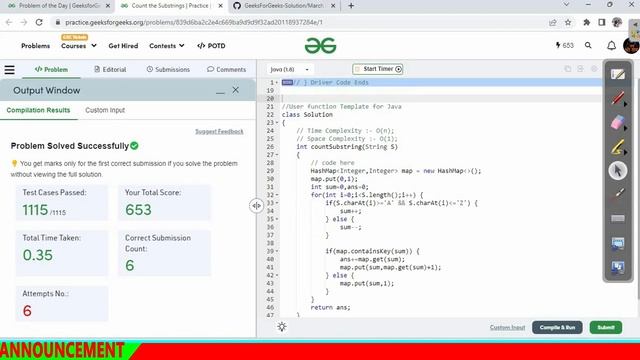Select the laser pointer annotation tool
This screenshot has height=360, width=640.
click(618, 194)
